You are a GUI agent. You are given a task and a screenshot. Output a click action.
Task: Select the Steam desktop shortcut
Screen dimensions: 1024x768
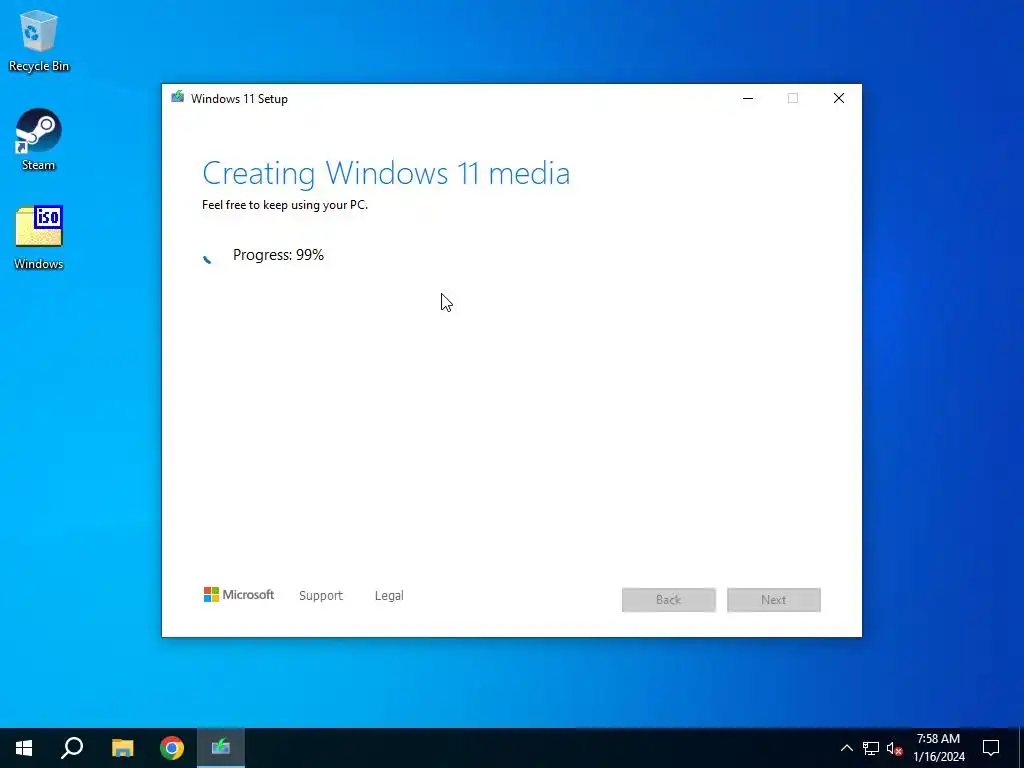(x=39, y=140)
